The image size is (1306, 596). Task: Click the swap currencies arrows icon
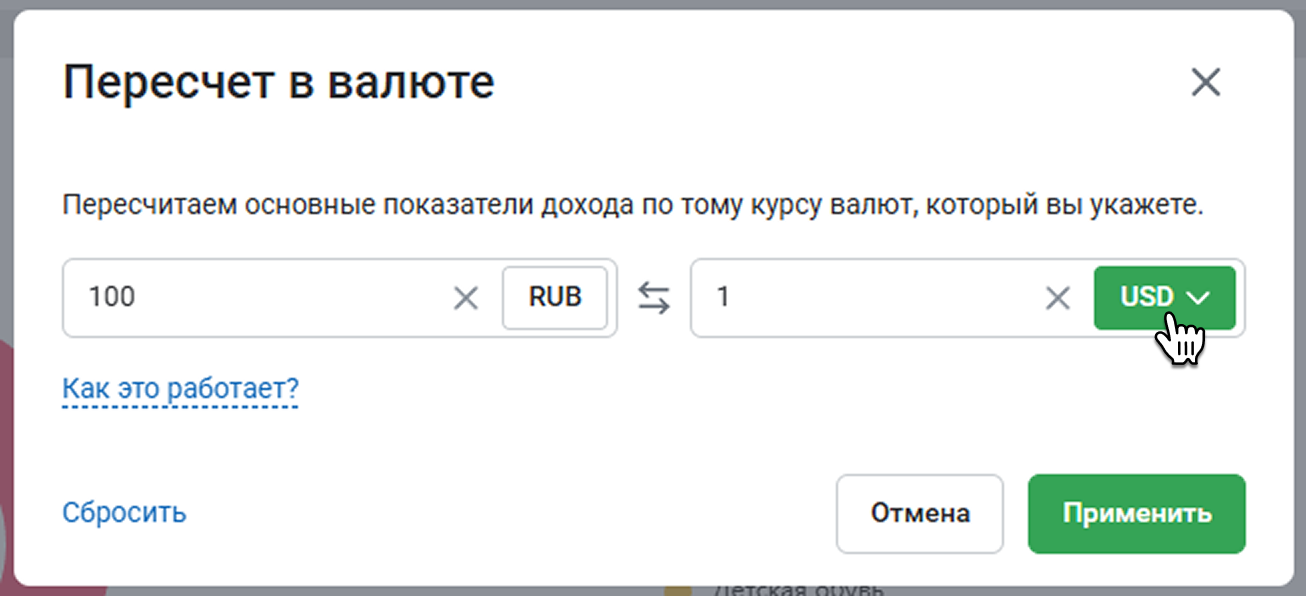coord(654,298)
